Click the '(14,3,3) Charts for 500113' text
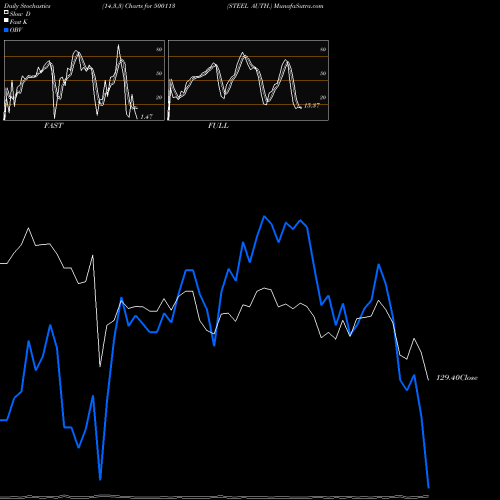 [139, 6]
